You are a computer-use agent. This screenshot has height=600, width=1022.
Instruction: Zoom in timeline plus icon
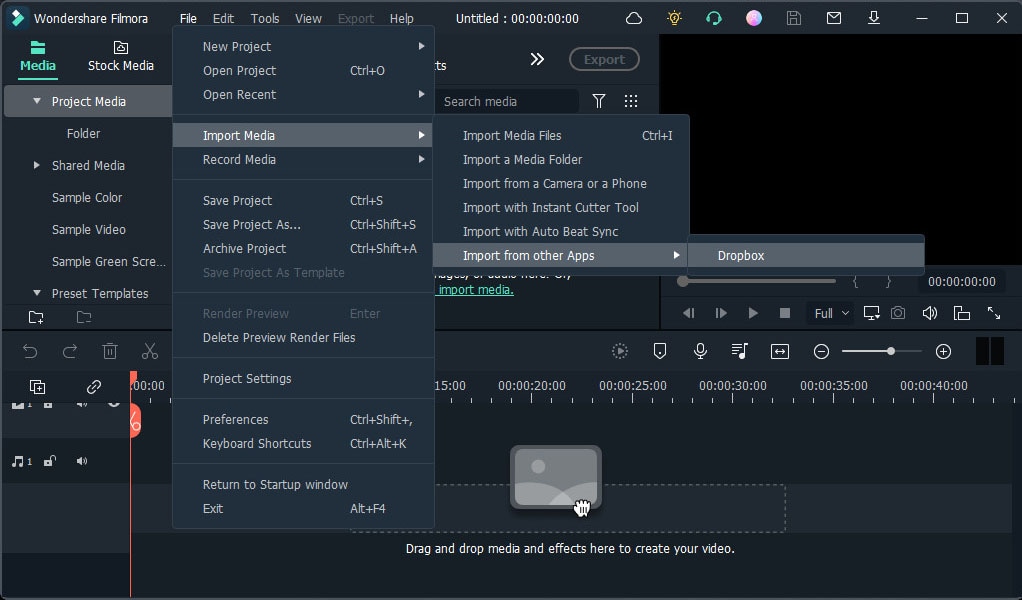(x=943, y=352)
